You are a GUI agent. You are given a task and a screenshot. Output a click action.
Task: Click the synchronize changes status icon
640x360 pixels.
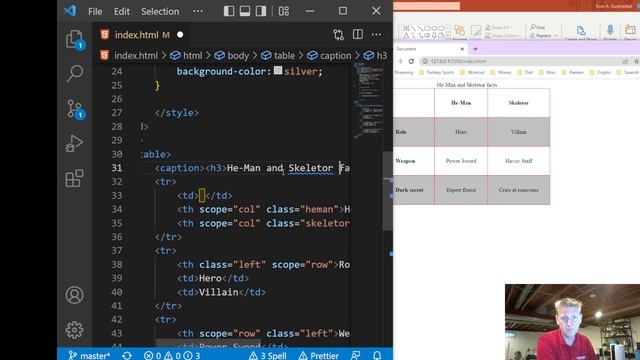point(127,356)
